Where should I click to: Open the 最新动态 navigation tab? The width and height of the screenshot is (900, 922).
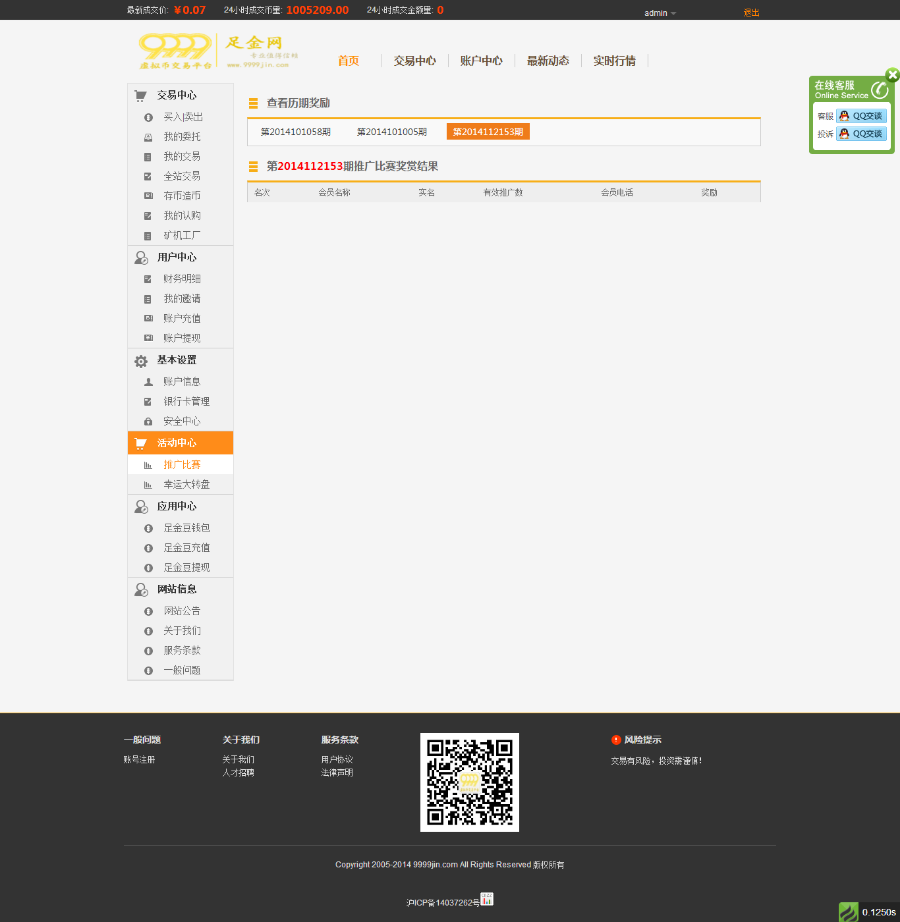(x=547, y=61)
